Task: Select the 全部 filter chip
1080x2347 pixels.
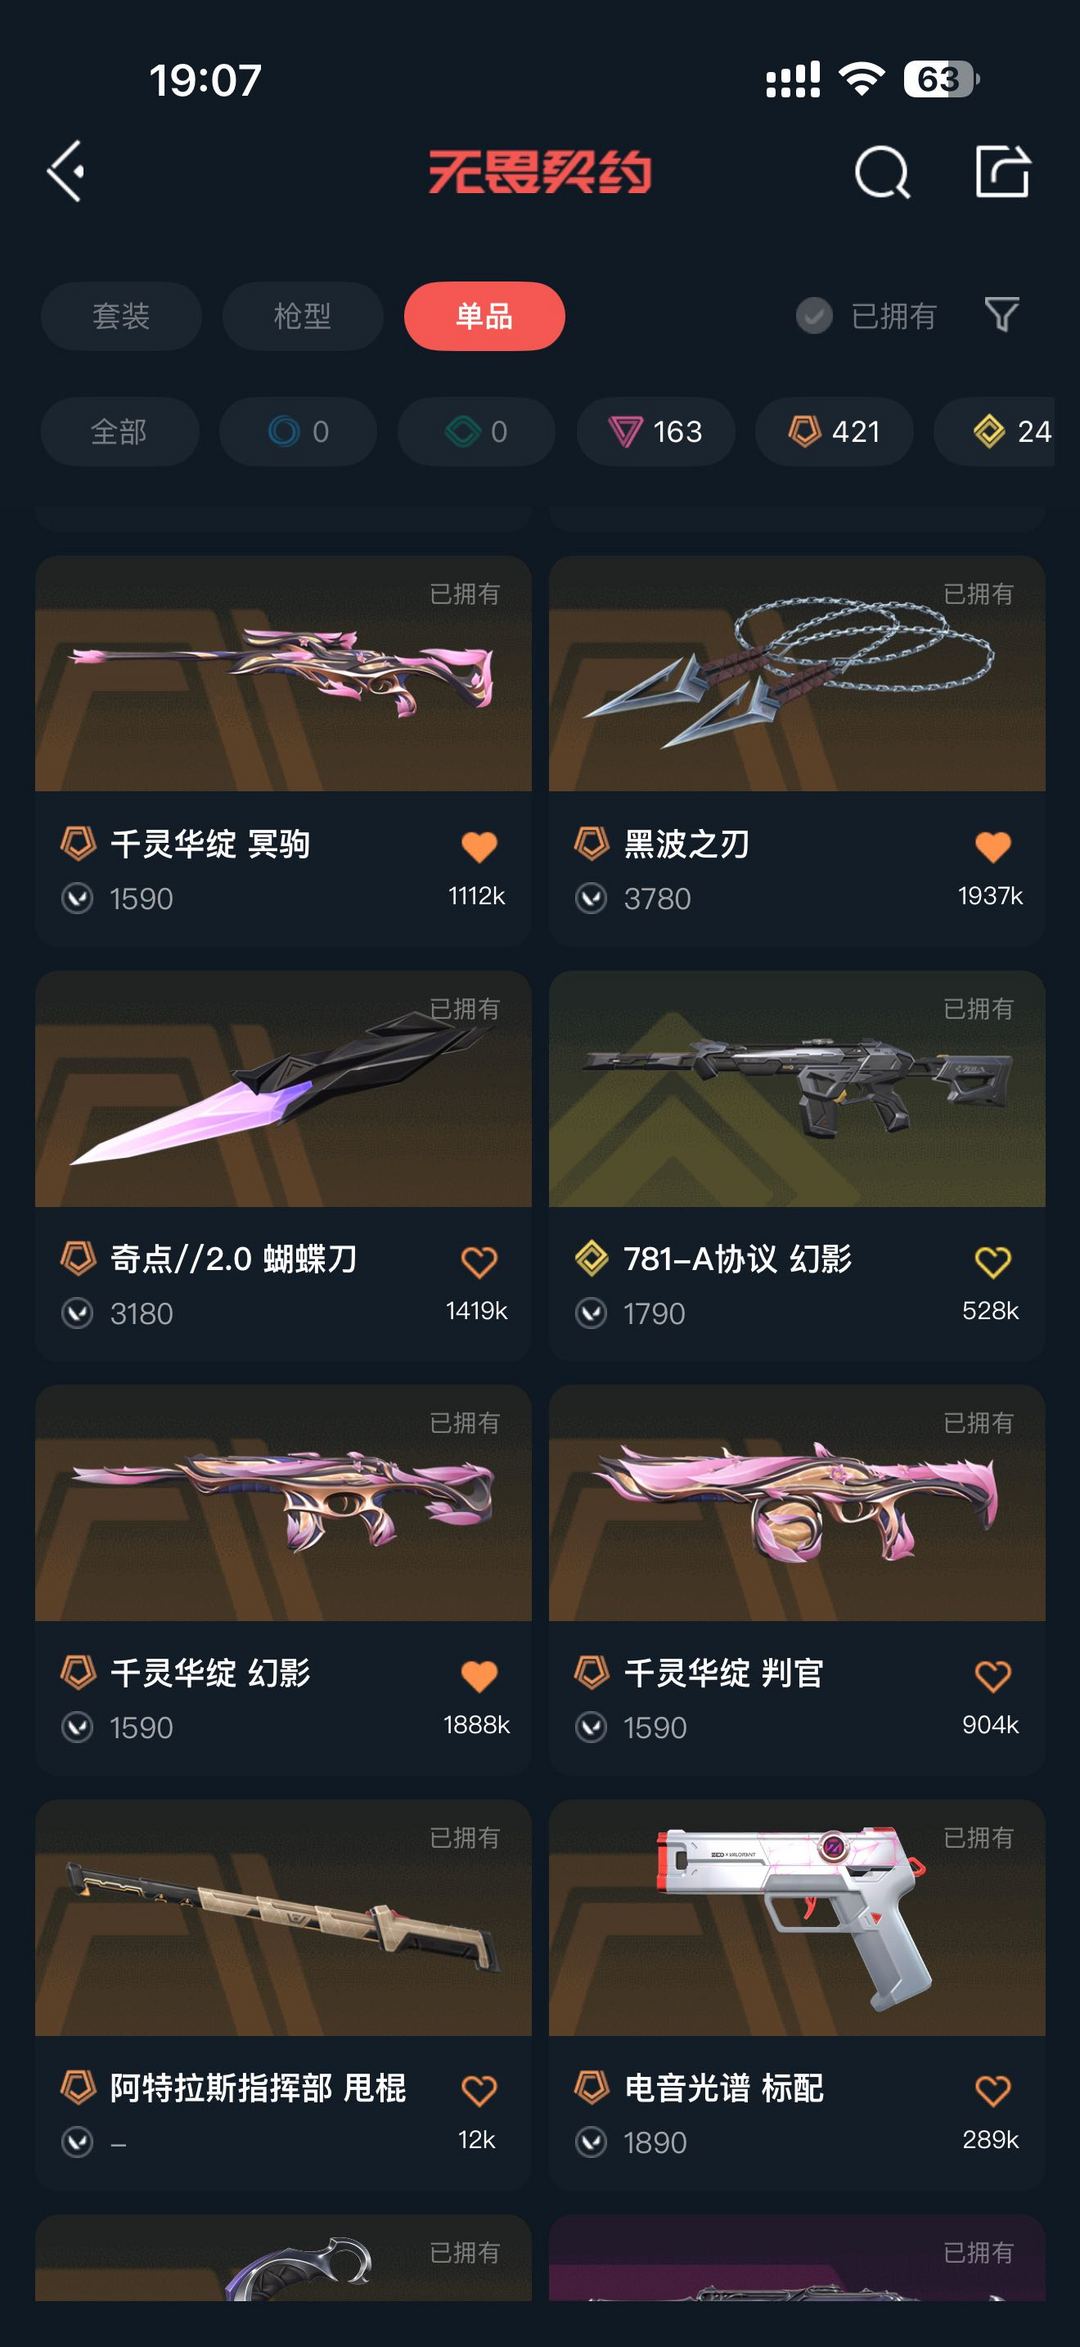Action: click(x=120, y=432)
